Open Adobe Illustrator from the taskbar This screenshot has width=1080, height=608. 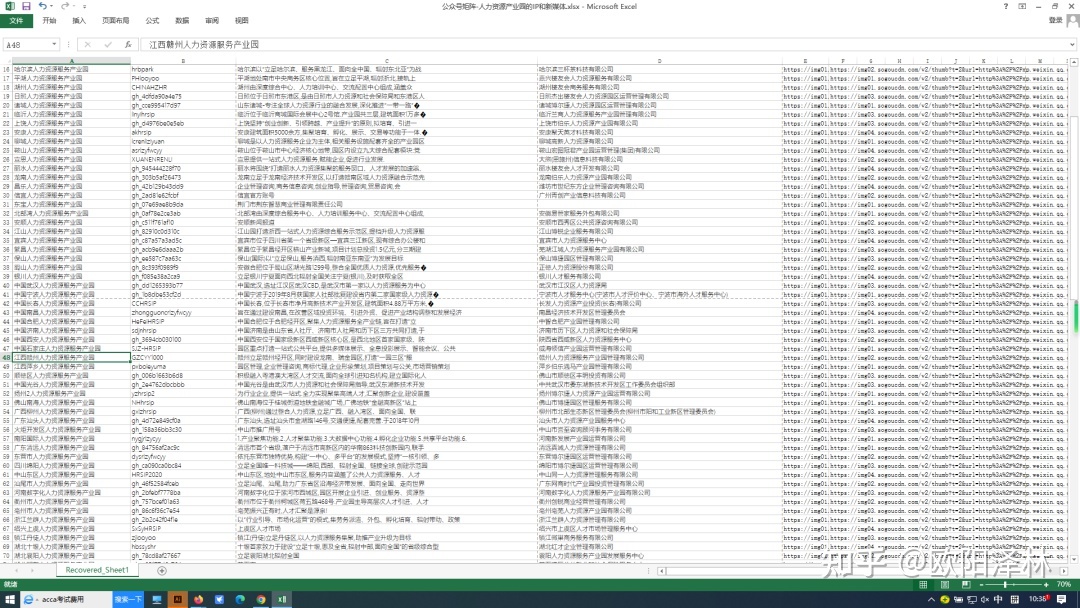[178, 600]
